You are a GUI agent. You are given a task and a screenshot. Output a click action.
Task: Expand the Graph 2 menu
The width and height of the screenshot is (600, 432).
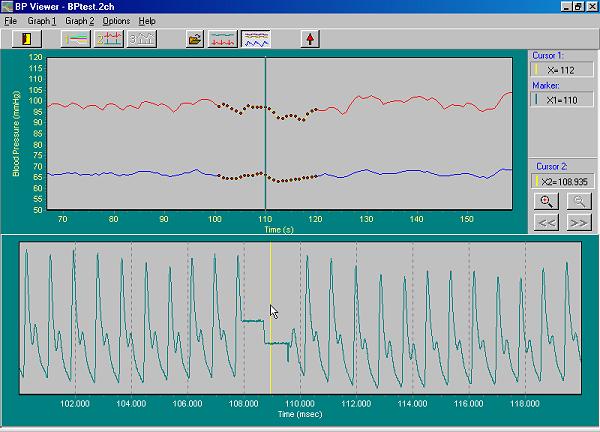click(80, 21)
